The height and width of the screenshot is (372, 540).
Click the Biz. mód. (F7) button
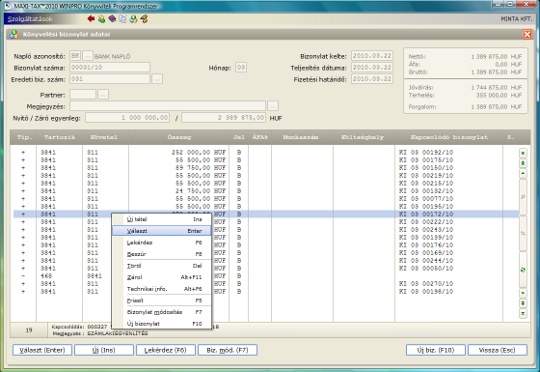coord(227,350)
